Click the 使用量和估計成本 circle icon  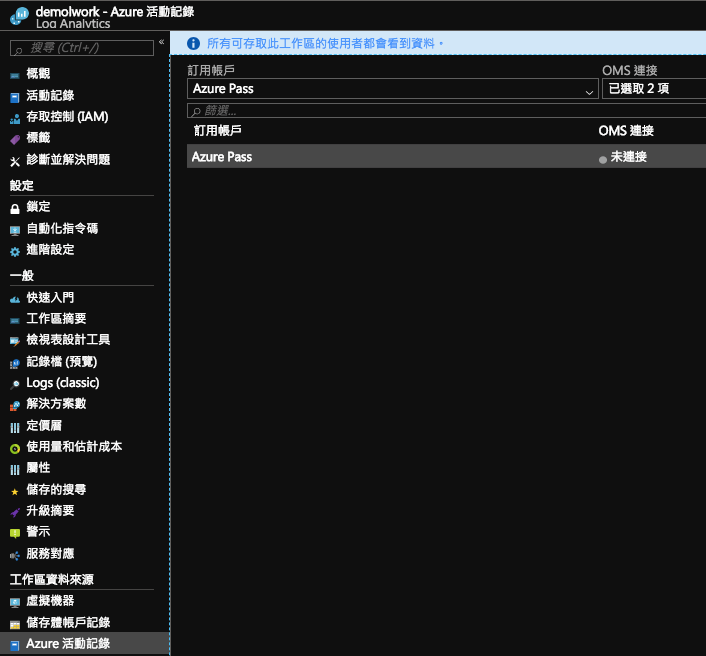tap(15, 448)
